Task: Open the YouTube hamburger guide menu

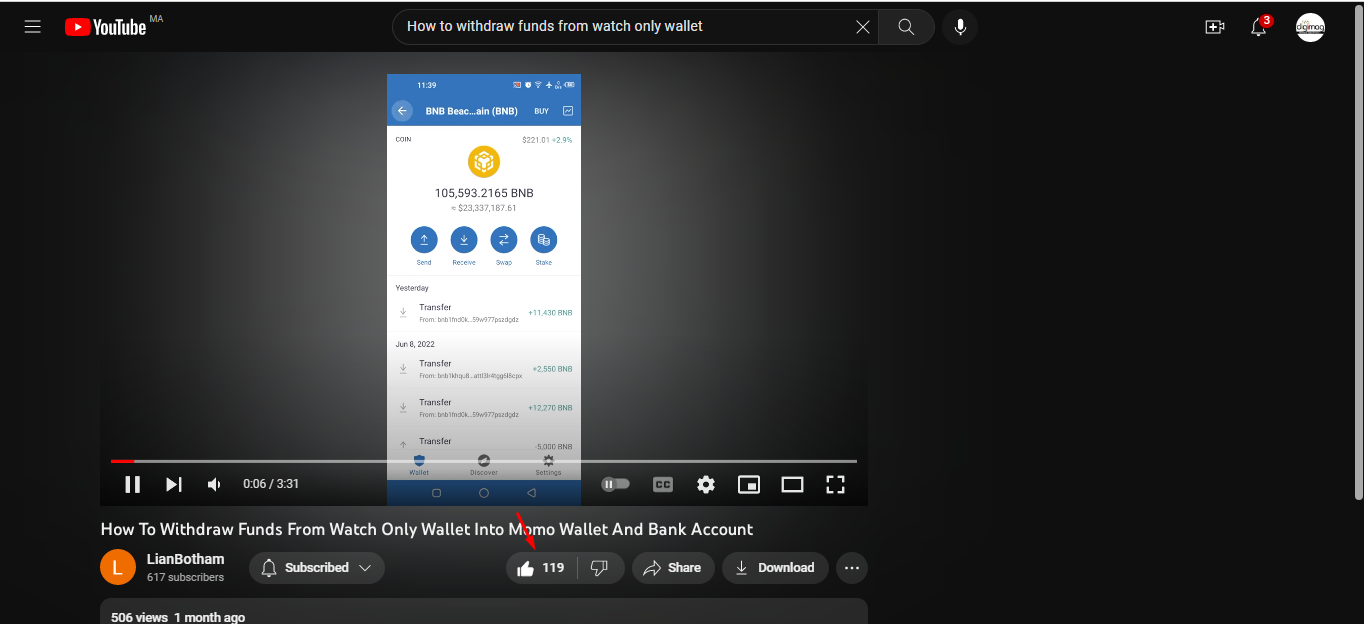Action: coord(33,27)
